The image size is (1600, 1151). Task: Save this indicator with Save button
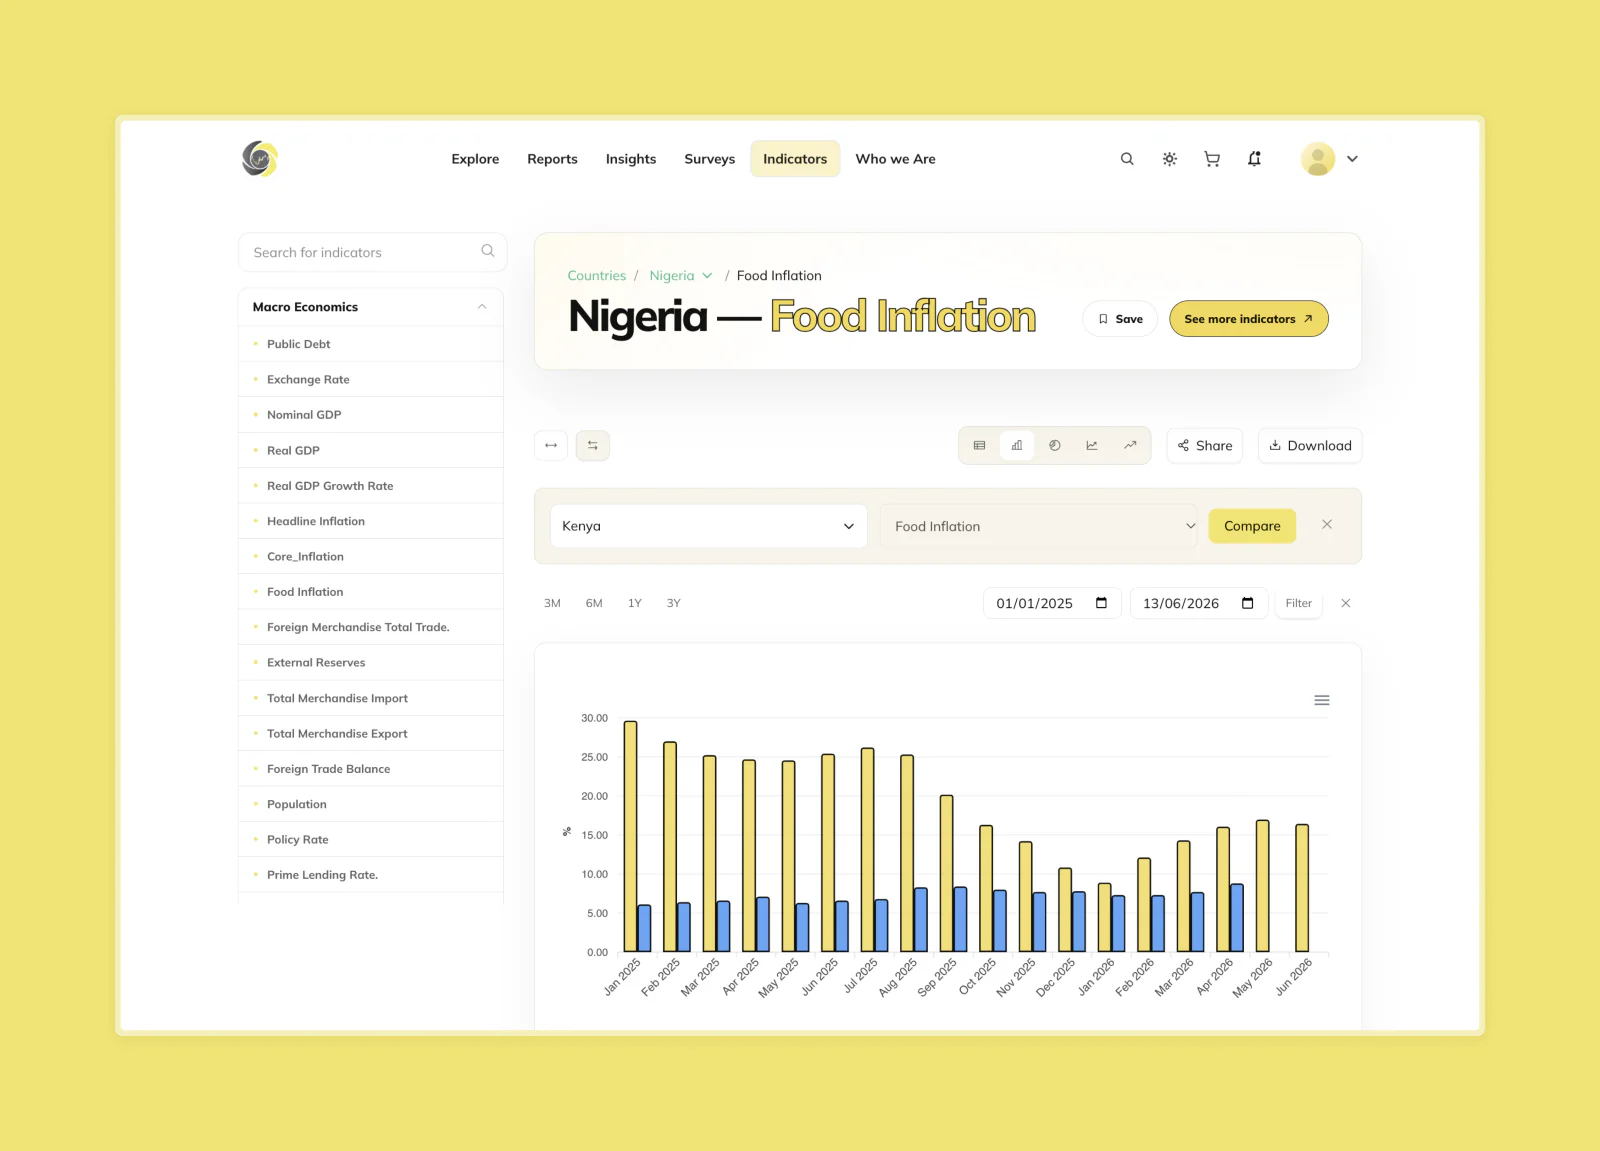[x=1120, y=319]
